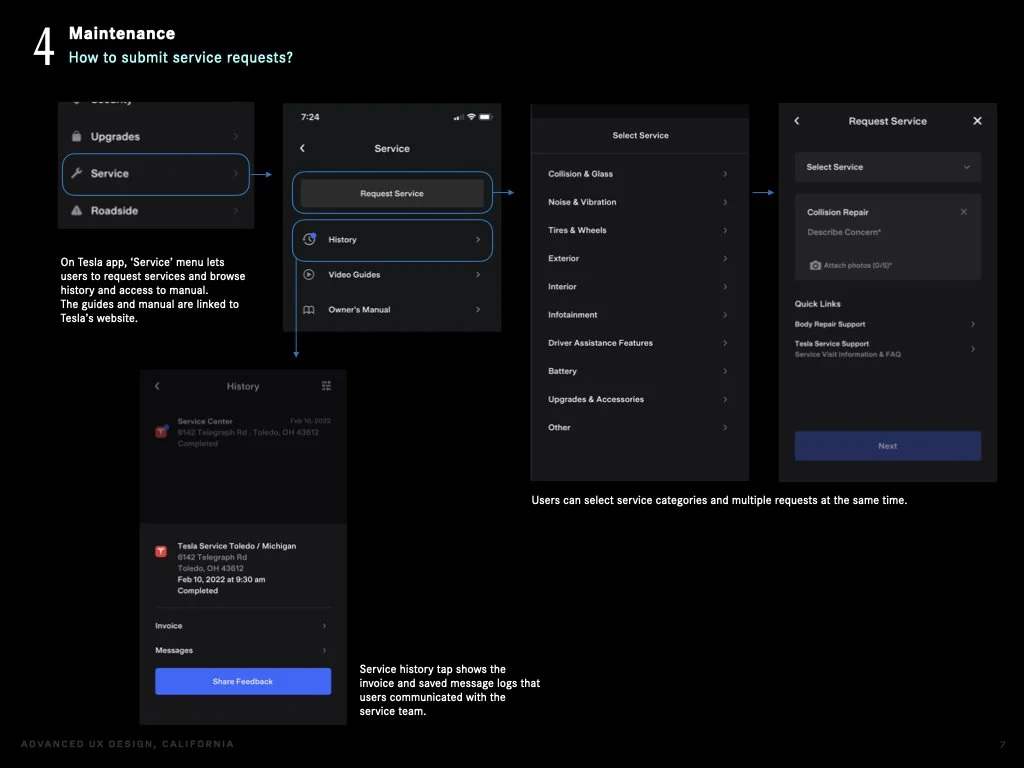The image size is (1024, 768).
Task: Select Exterior service category
Action: click(x=639, y=258)
